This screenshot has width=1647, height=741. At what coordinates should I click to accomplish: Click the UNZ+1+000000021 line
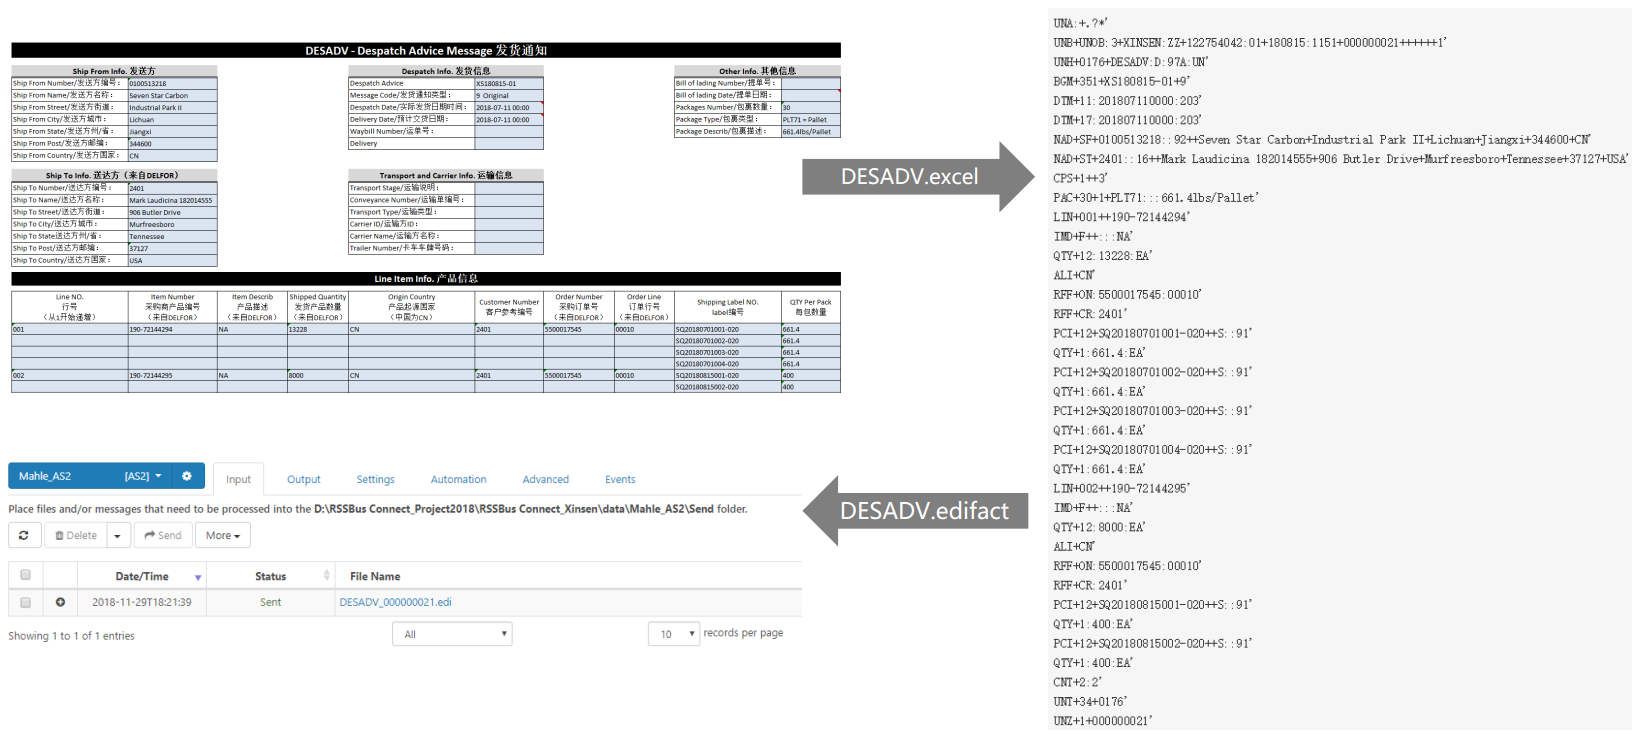pyautogui.click(x=1103, y=721)
